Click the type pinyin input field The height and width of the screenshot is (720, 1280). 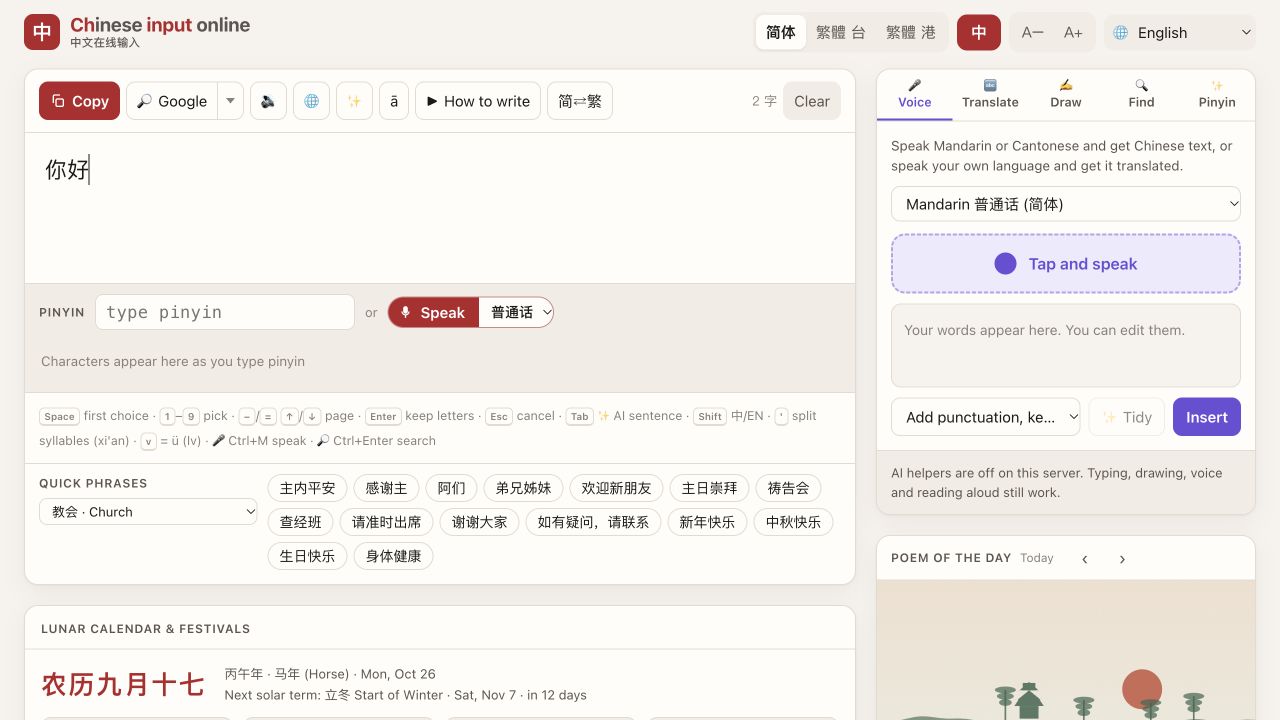click(225, 312)
